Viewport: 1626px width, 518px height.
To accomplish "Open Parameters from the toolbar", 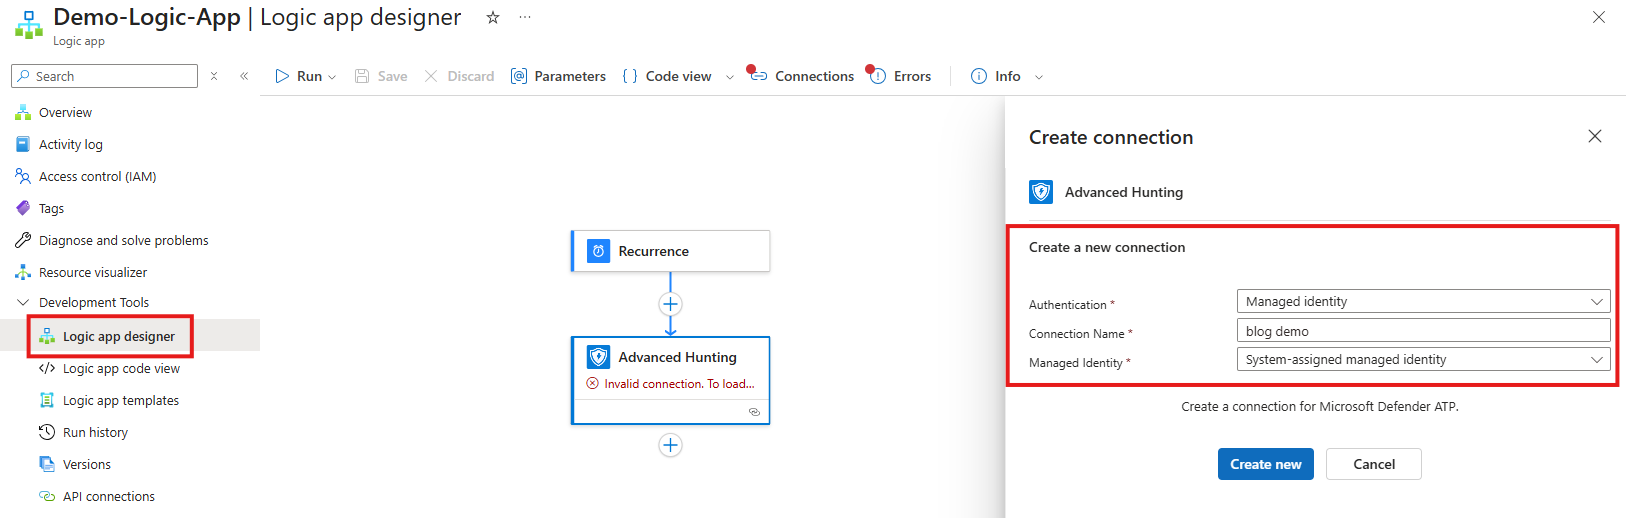I will click(558, 76).
